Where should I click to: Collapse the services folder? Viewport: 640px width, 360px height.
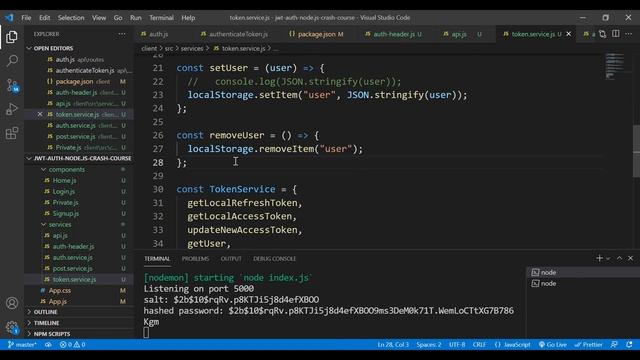click(60, 224)
